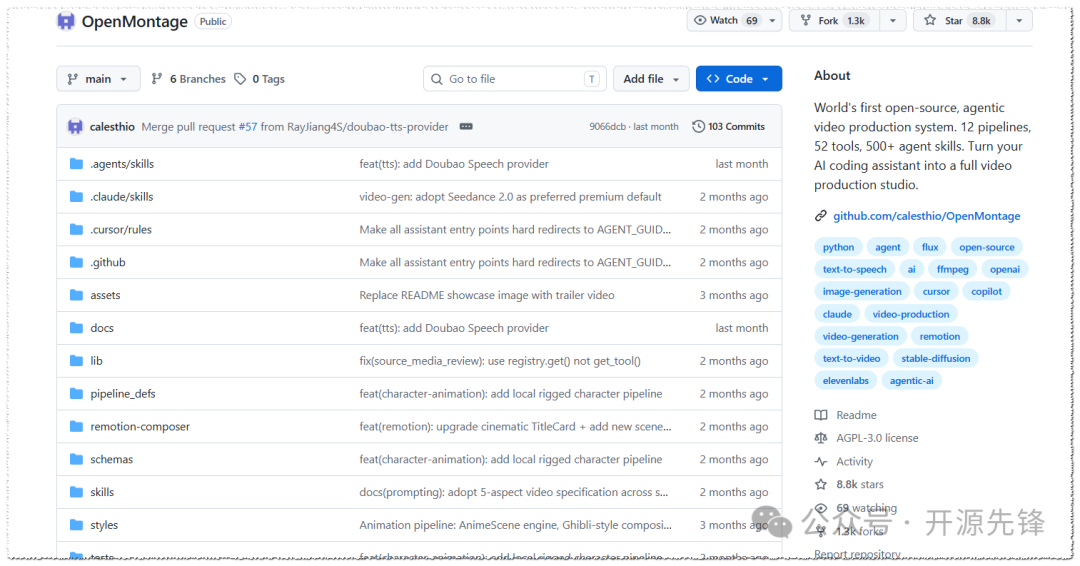
Task: Click the folder icon beside skills
Action: (76, 492)
